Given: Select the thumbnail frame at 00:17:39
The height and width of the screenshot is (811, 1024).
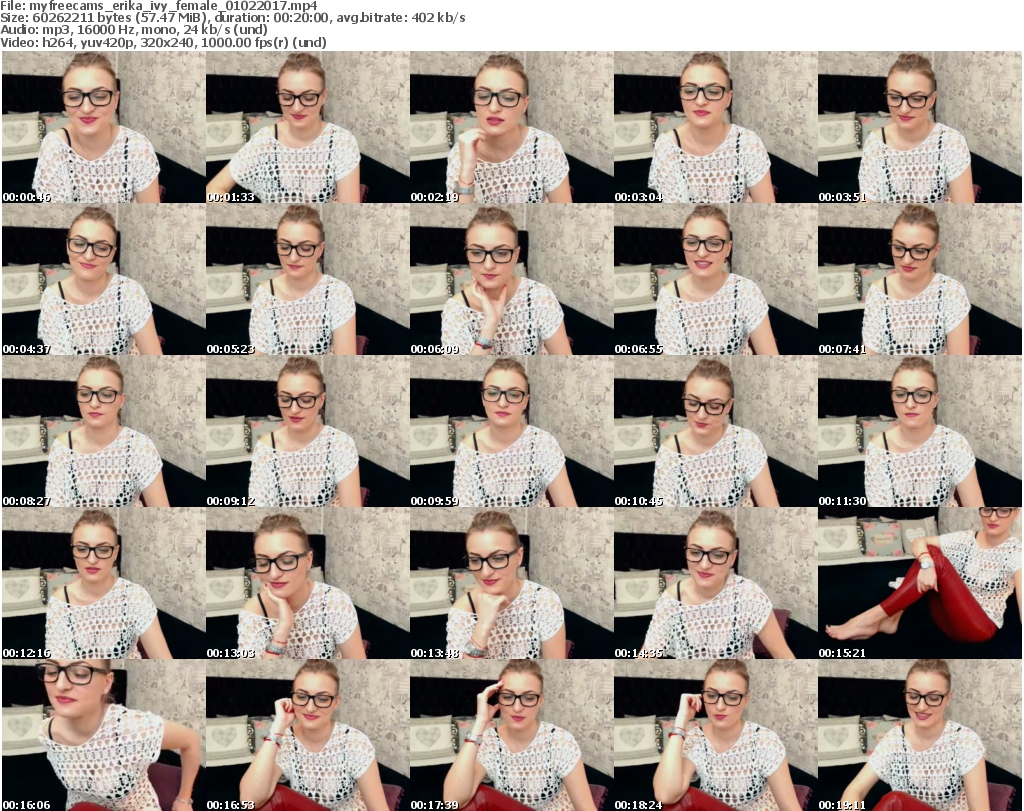Looking at the screenshot, I should (511, 735).
